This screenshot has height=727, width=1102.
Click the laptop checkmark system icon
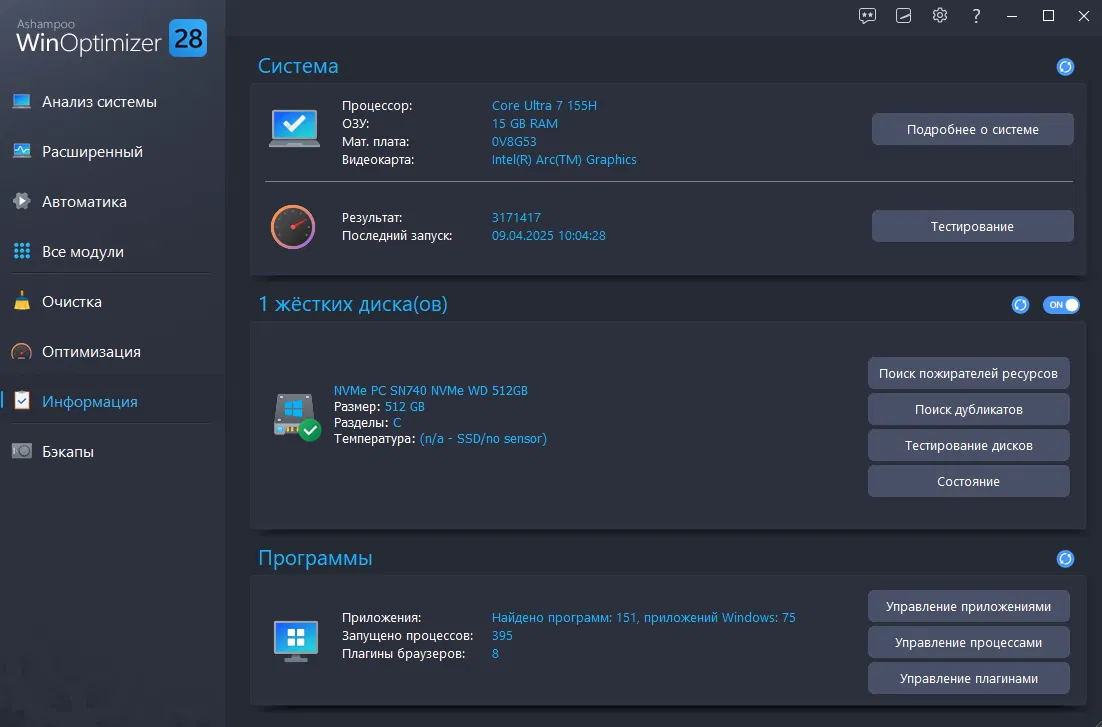coord(294,128)
